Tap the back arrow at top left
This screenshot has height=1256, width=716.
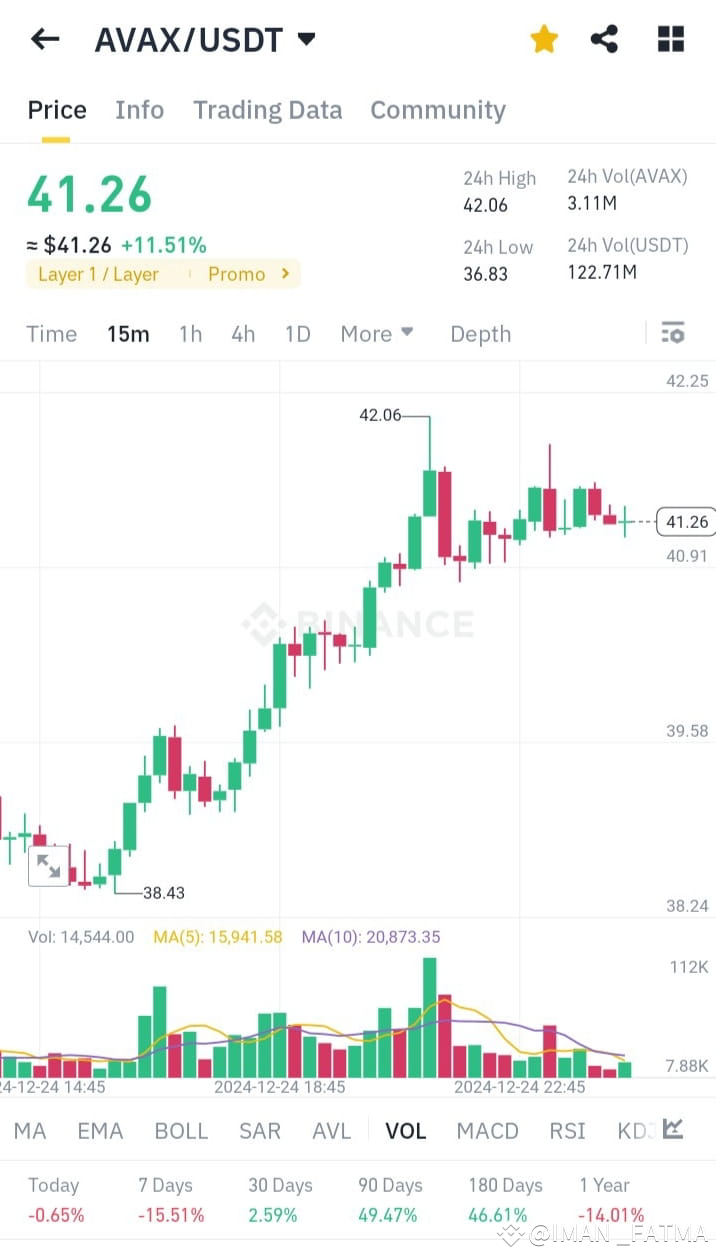coord(44,39)
